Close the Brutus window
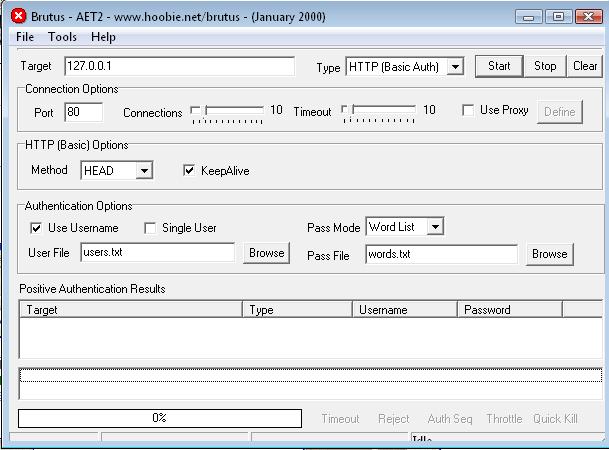 click(589, 17)
